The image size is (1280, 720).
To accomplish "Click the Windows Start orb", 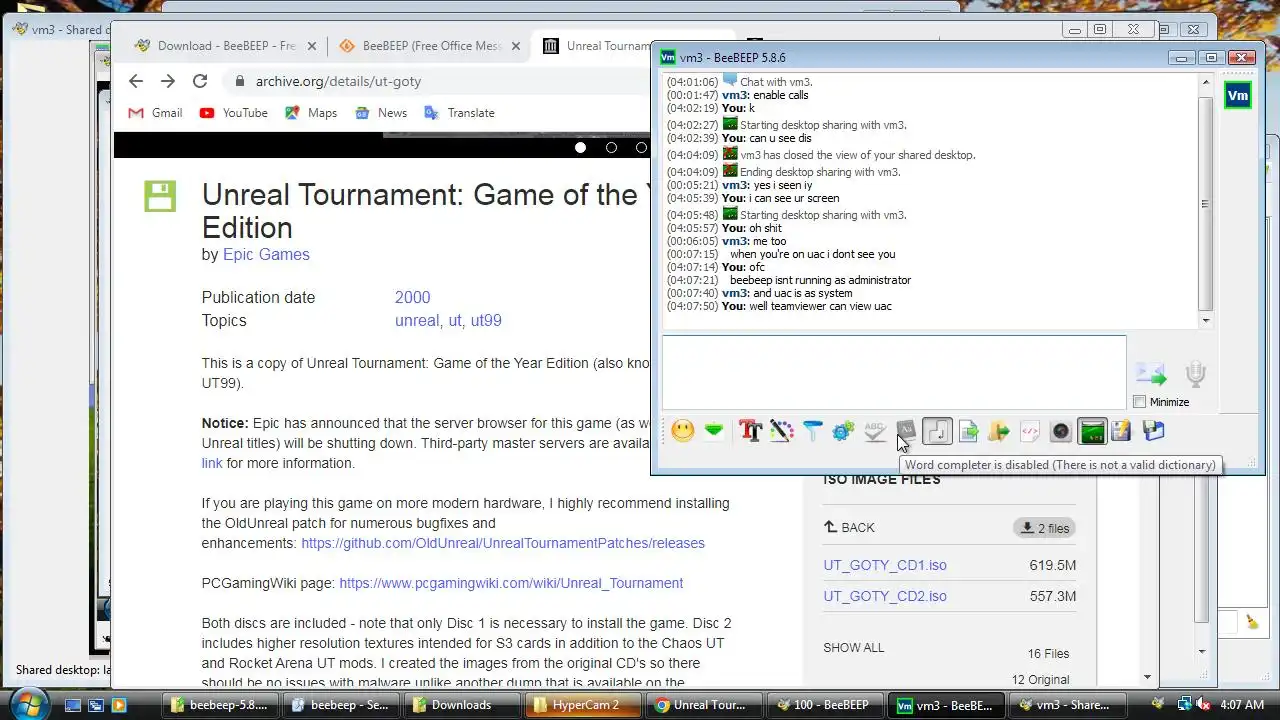I will click(27, 703).
